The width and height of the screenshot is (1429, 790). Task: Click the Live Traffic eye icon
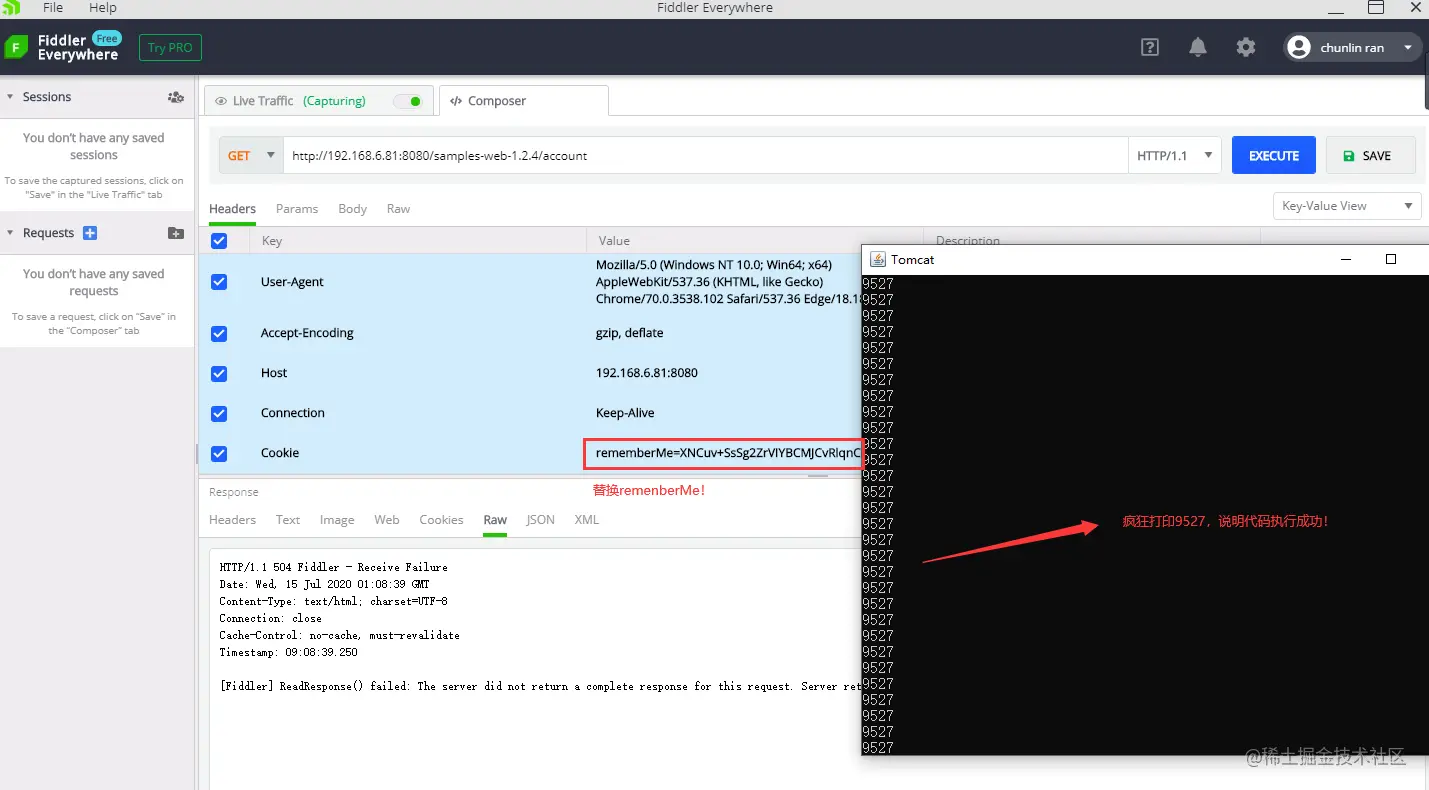(x=221, y=101)
